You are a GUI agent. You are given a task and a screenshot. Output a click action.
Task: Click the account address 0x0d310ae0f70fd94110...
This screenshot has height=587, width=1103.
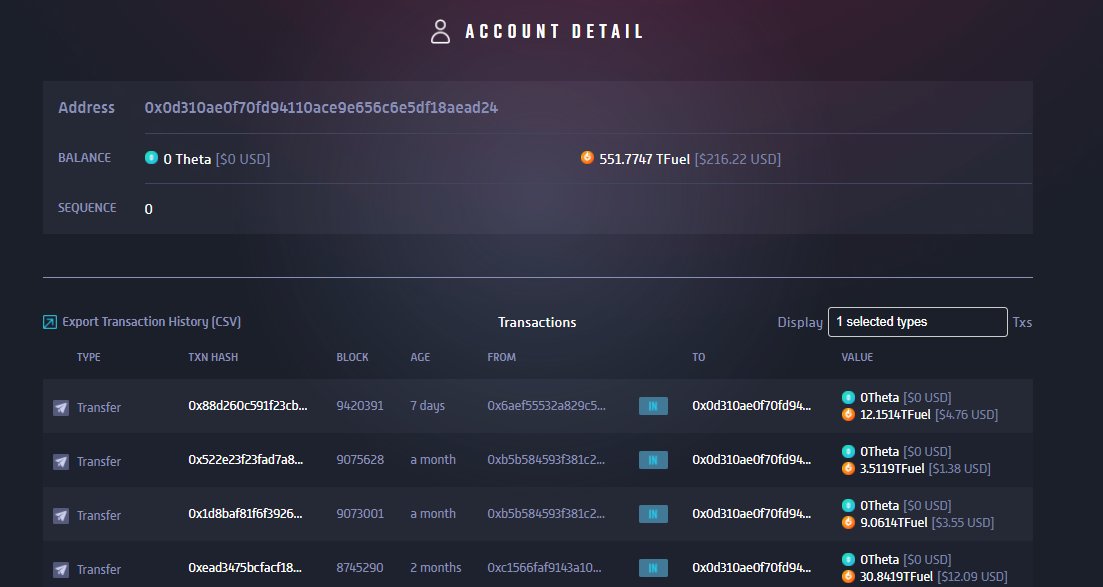tap(321, 108)
